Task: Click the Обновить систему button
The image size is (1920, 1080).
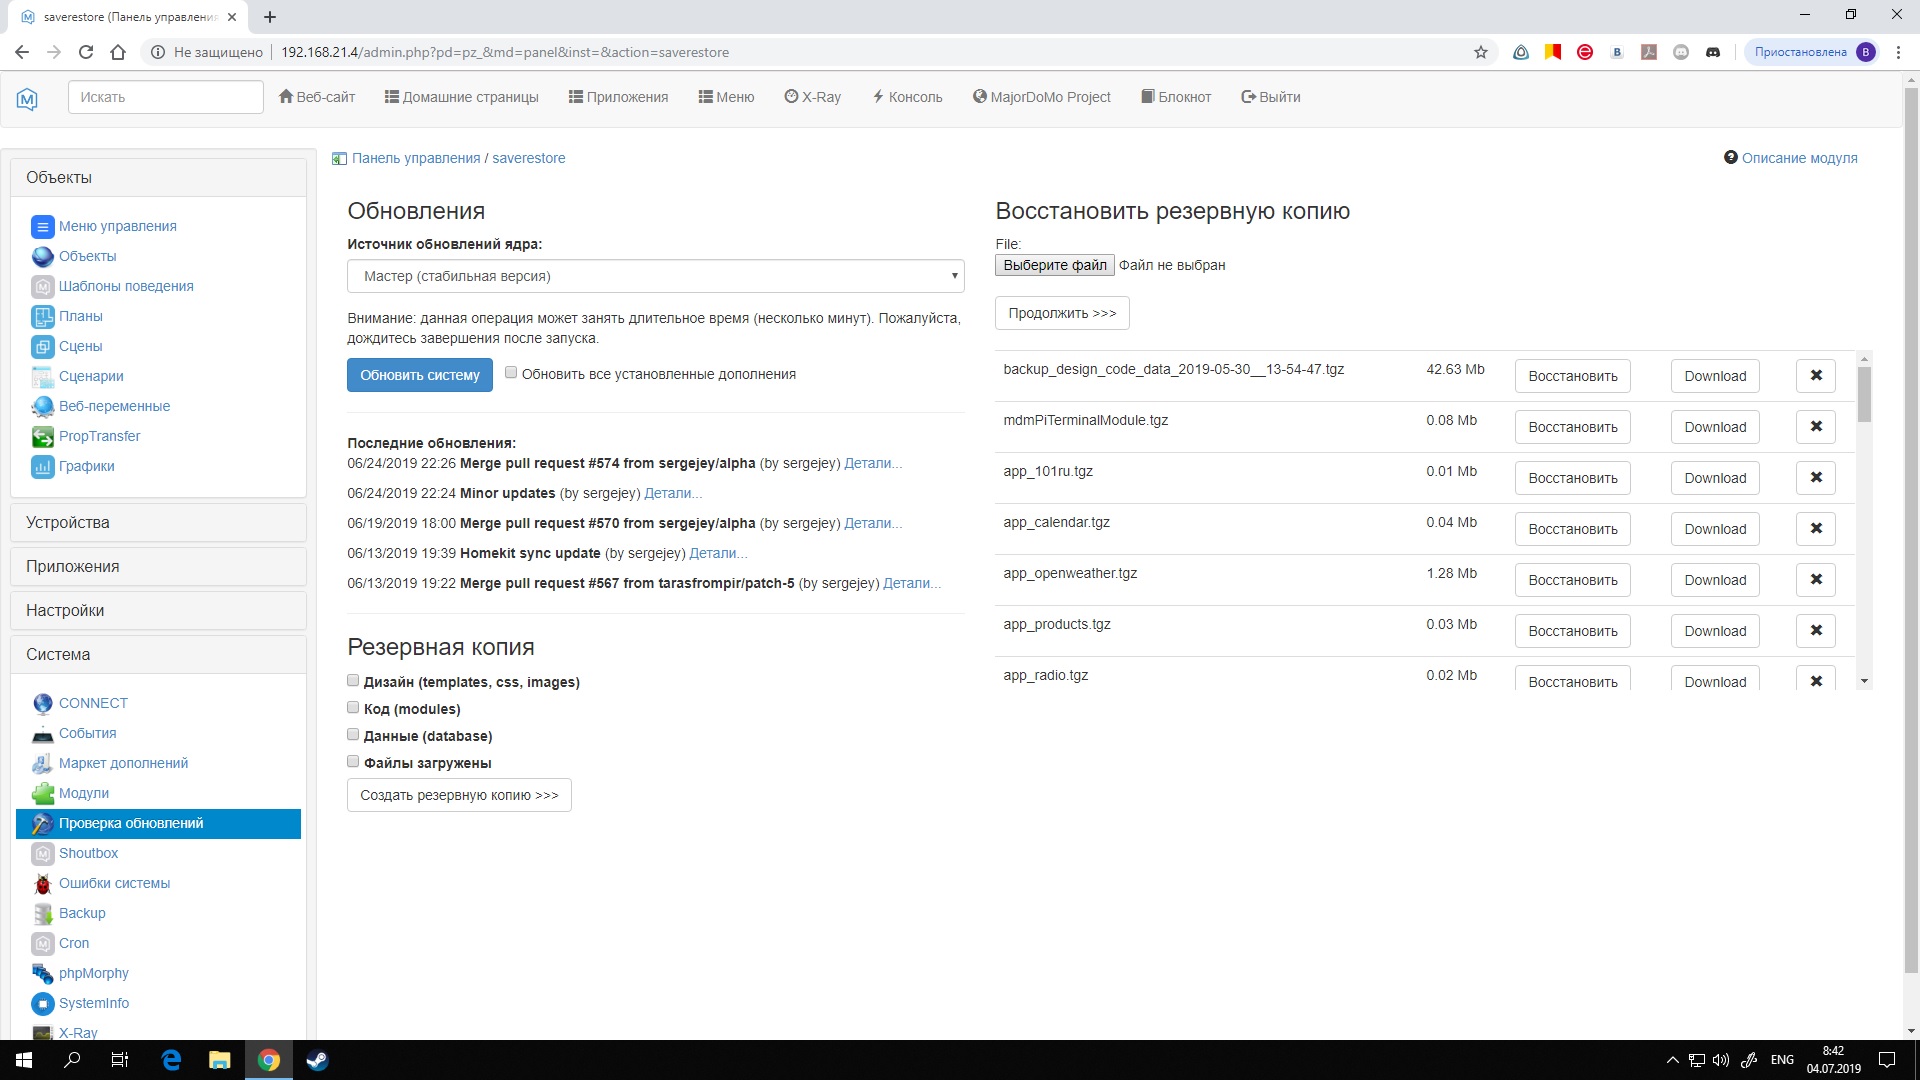Action: click(x=419, y=375)
